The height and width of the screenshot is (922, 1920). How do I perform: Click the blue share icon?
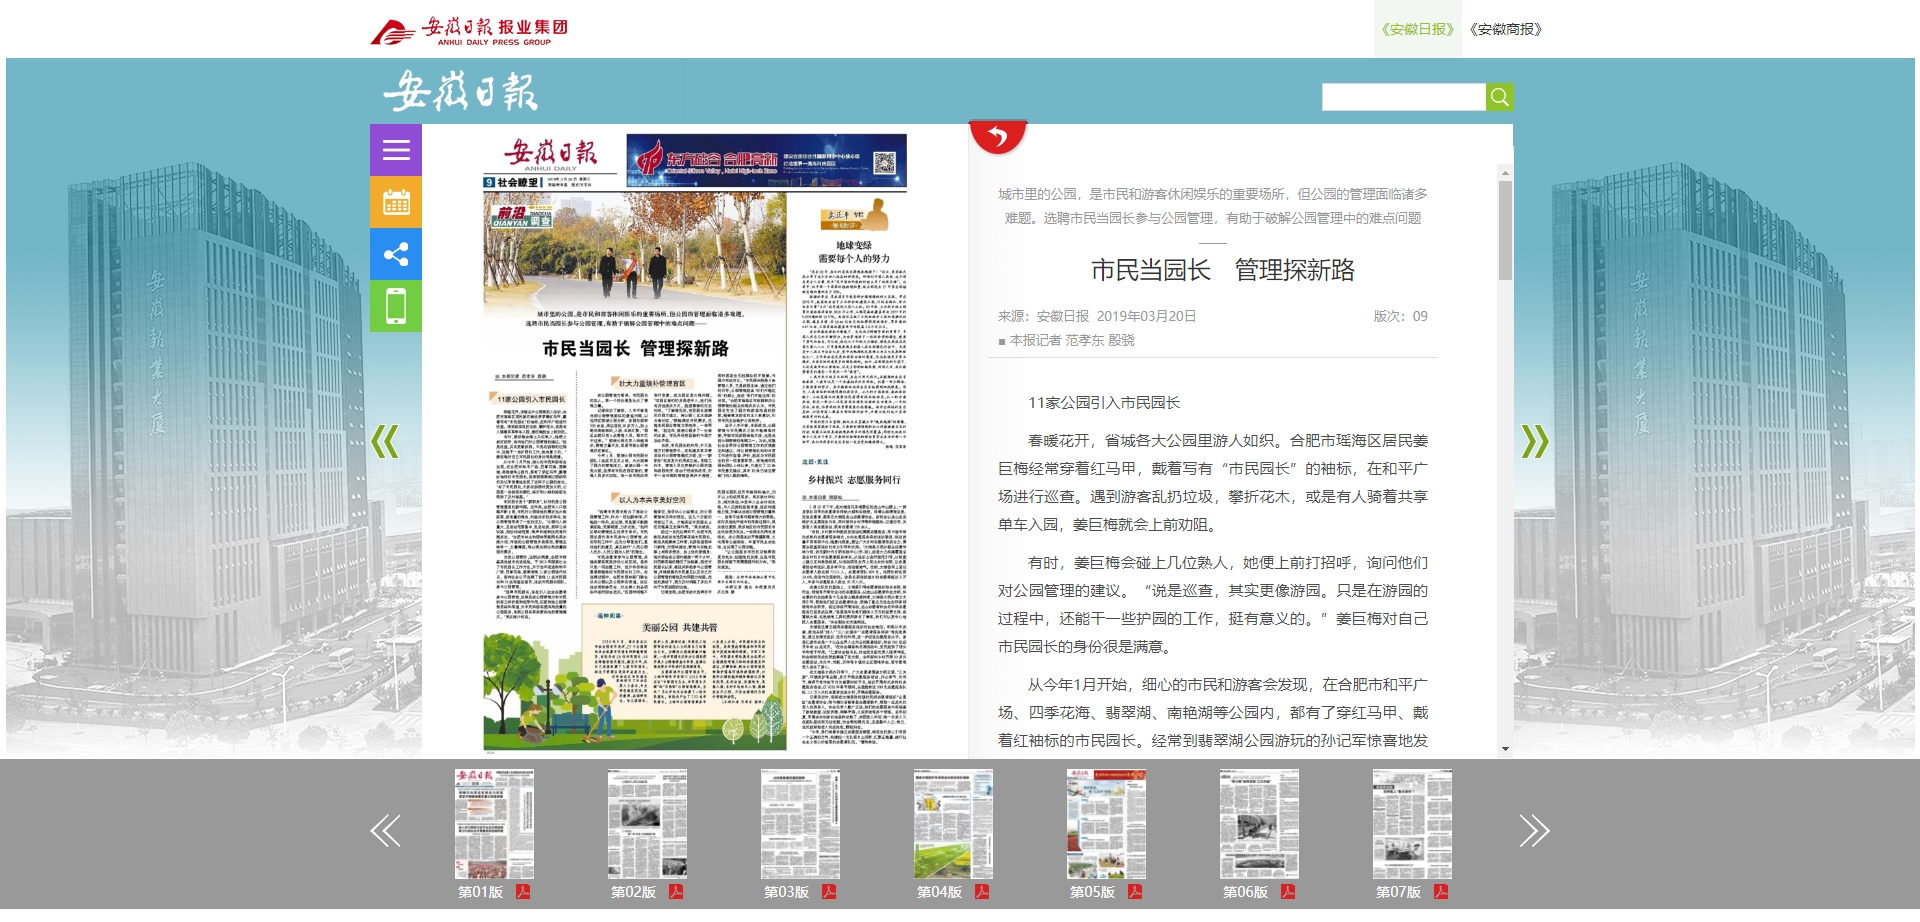(396, 254)
